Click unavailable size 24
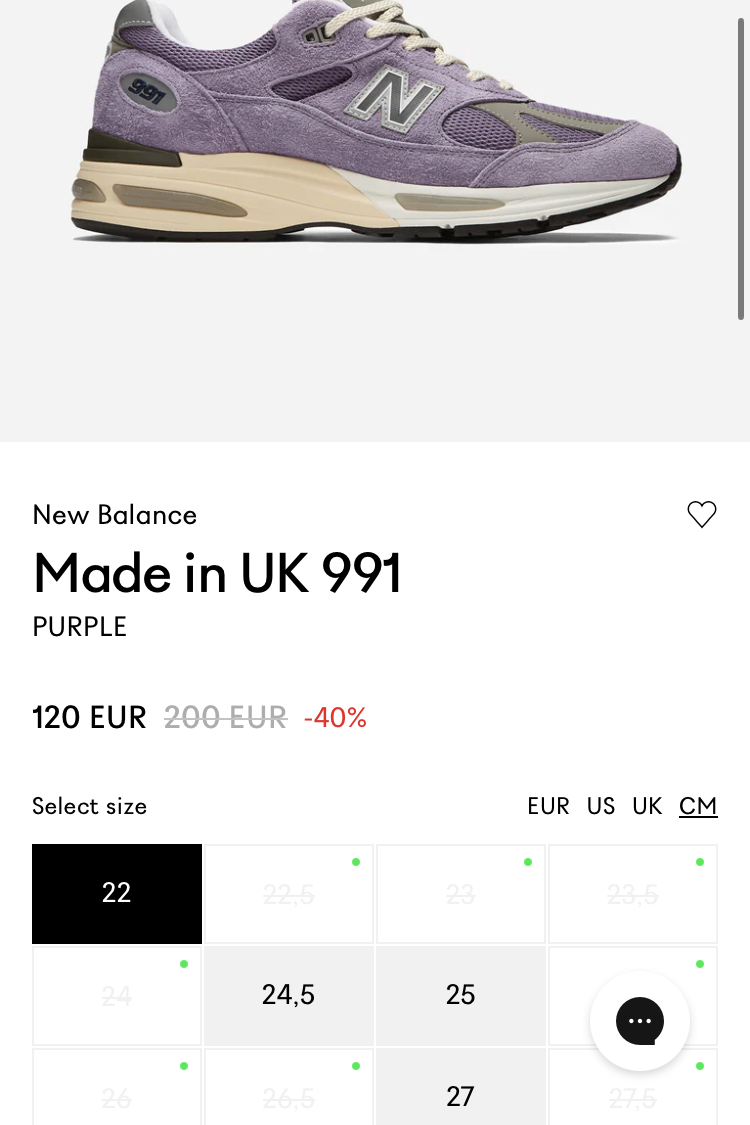Image resolution: width=750 pixels, height=1125 pixels. click(x=117, y=996)
